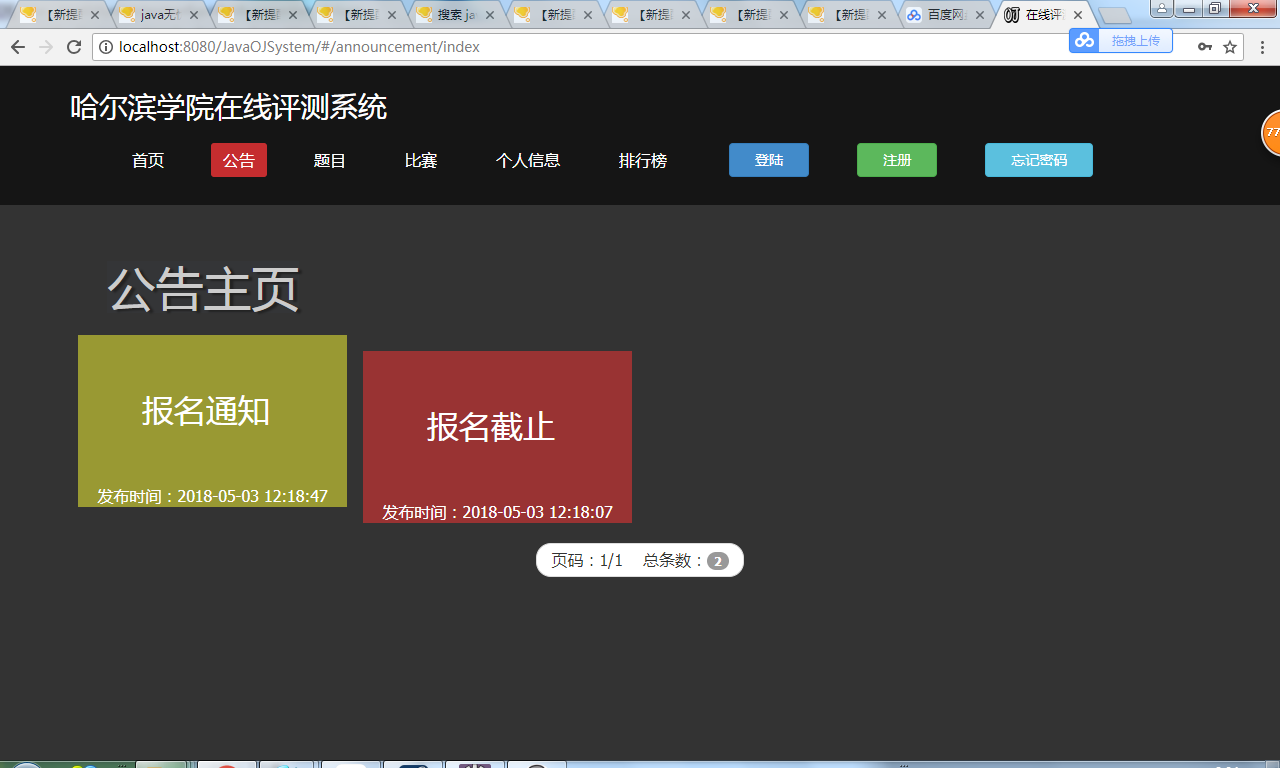Open the 排行榜 page
1280x768 pixels.
[x=643, y=160]
